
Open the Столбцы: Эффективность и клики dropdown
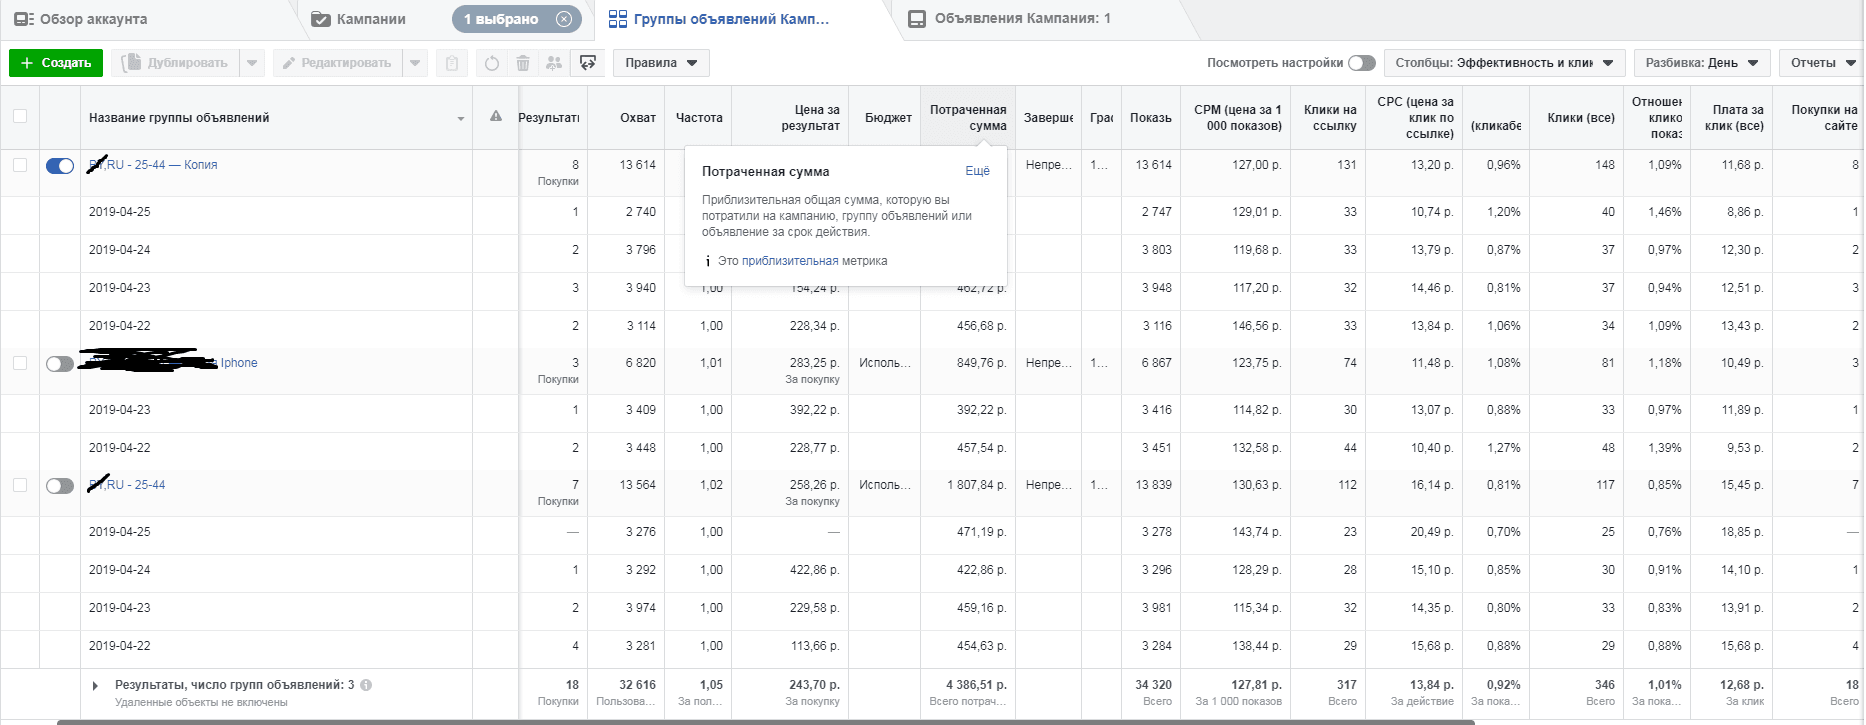pyautogui.click(x=1504, y=63)
